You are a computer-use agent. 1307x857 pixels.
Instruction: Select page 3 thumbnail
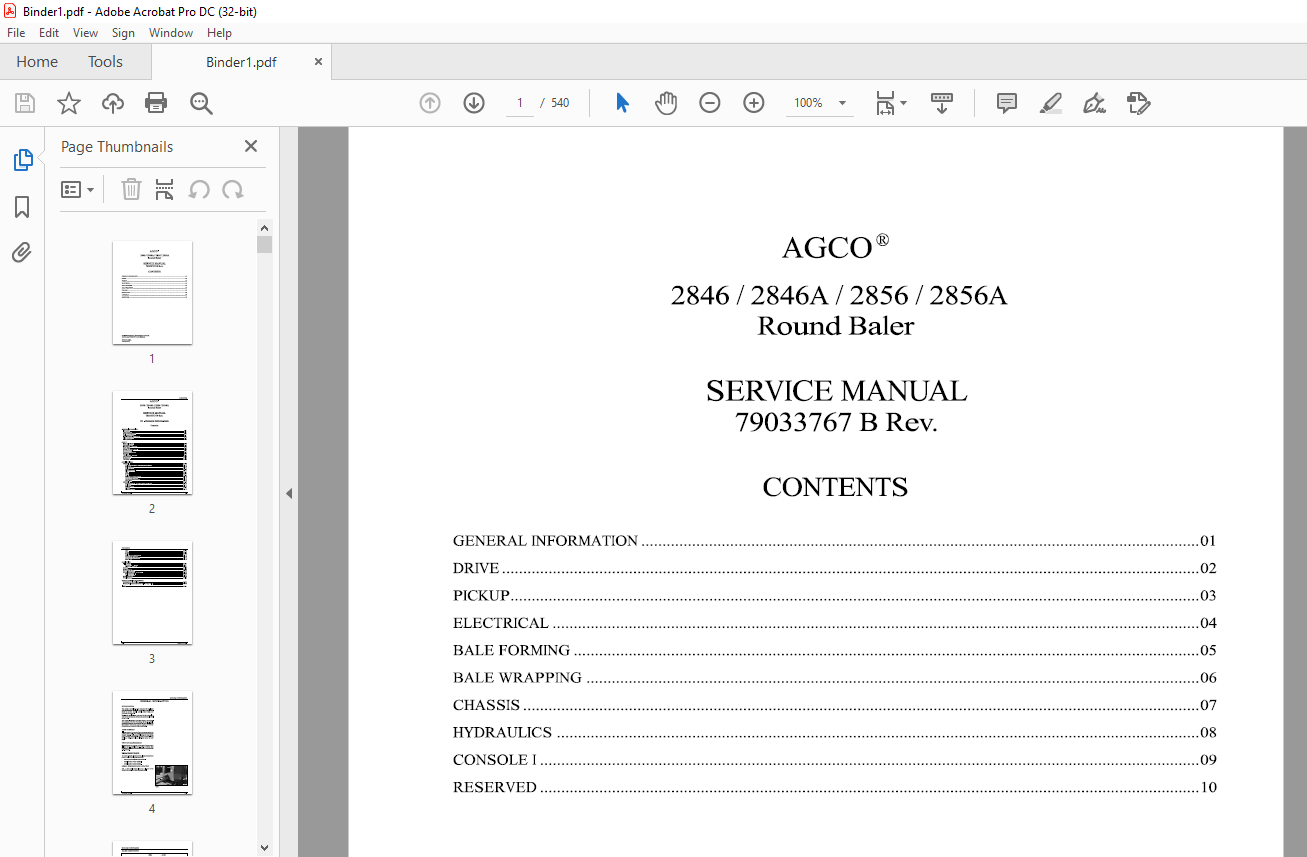point(152,593)
